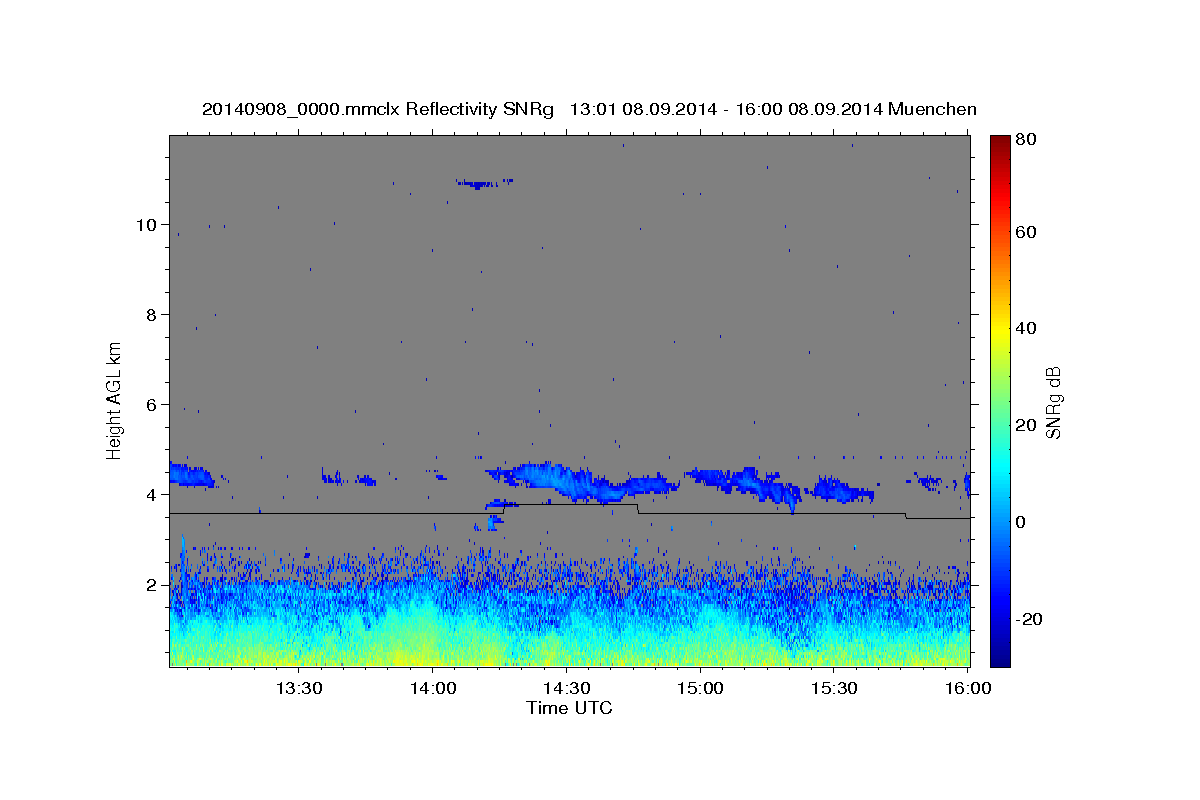
Task: Click the height tick label 10
Action: coord(145,225)
